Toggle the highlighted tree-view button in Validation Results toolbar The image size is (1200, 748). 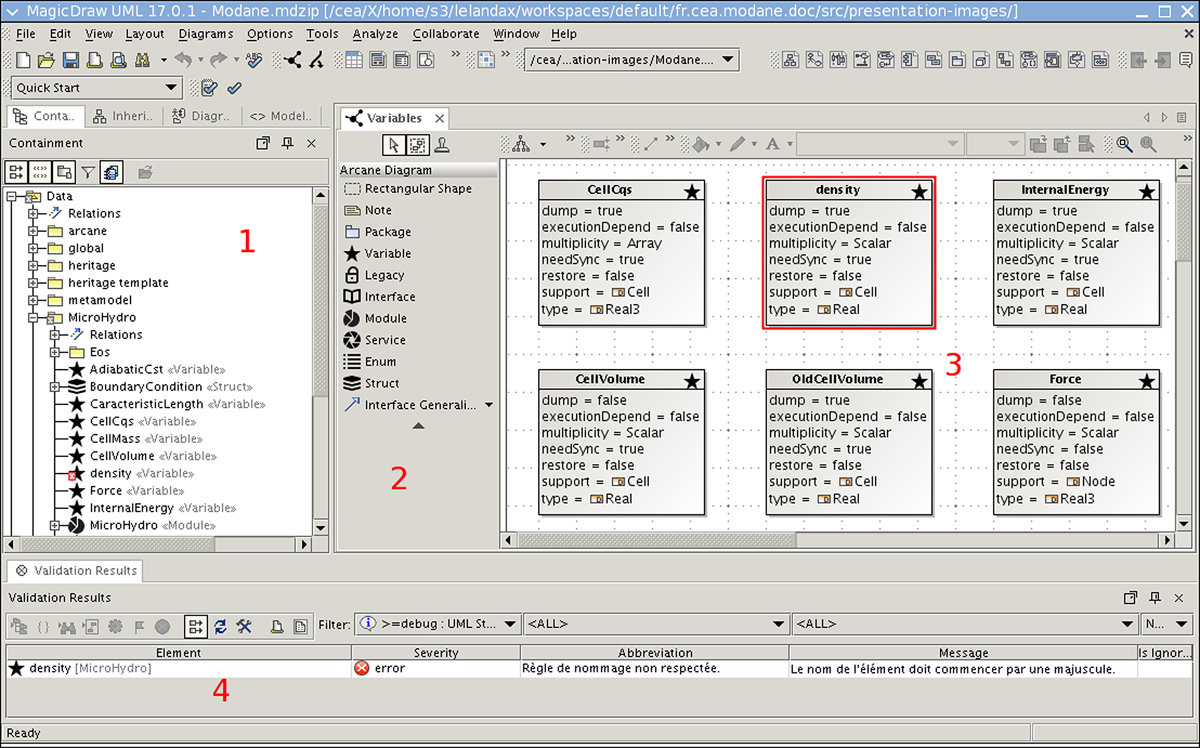coord(196,626)
